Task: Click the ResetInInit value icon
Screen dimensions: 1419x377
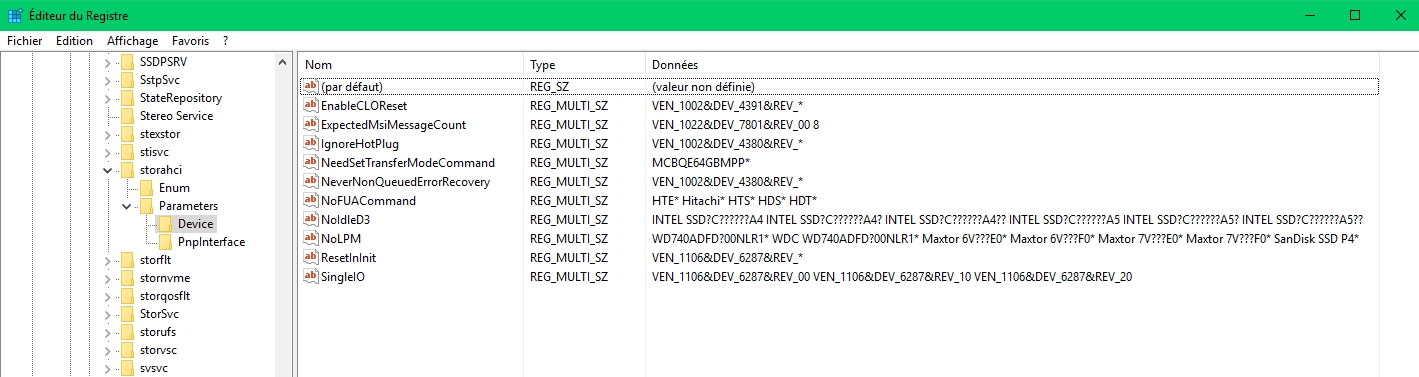Action: (x=311, y=258)
